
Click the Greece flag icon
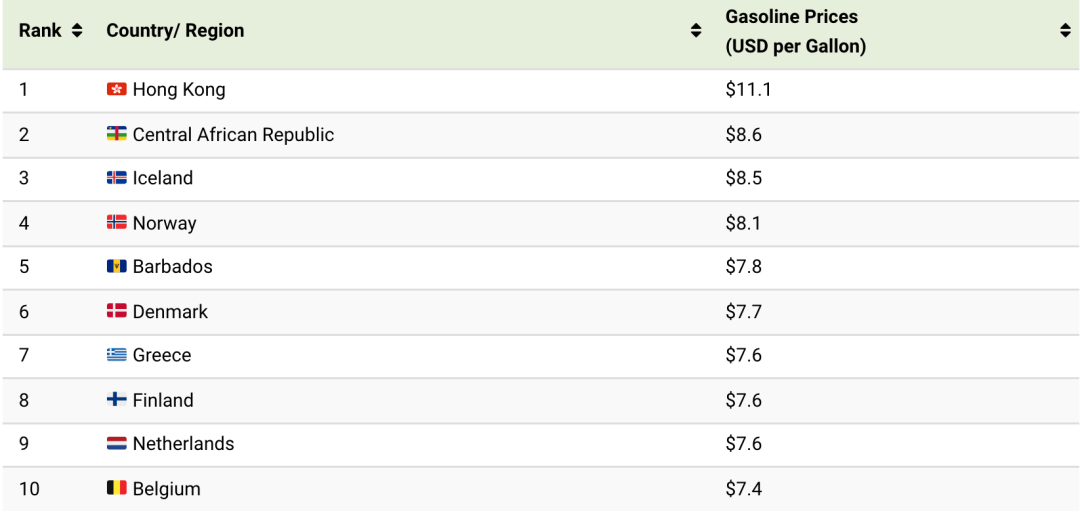[116, 355]
